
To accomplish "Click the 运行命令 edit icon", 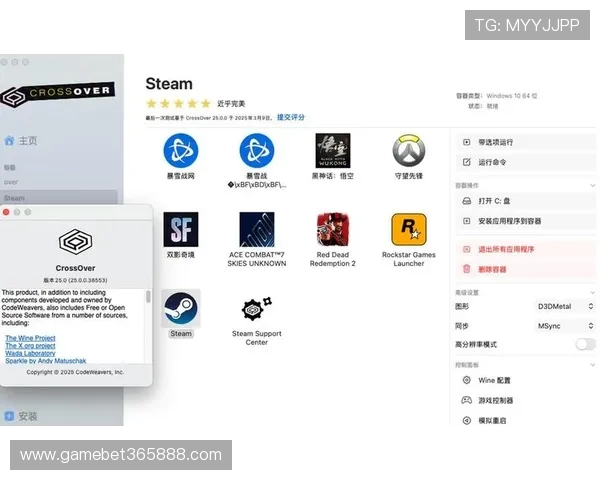I will pyautogui.click(x=466, y=162).
